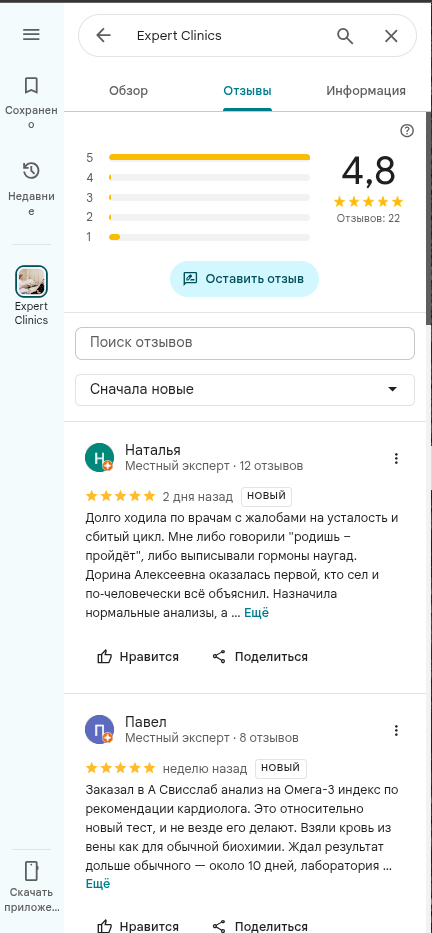Click 'Местный эксперт · 8 отзывов' under Павел
432x933 pixels.
212,738
